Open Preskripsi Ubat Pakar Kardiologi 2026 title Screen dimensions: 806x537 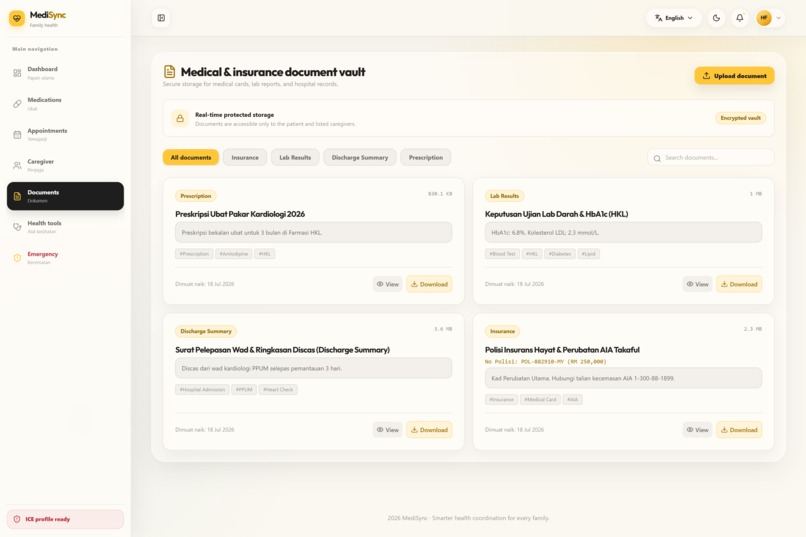pyautogui.click(x=240, y=214)
